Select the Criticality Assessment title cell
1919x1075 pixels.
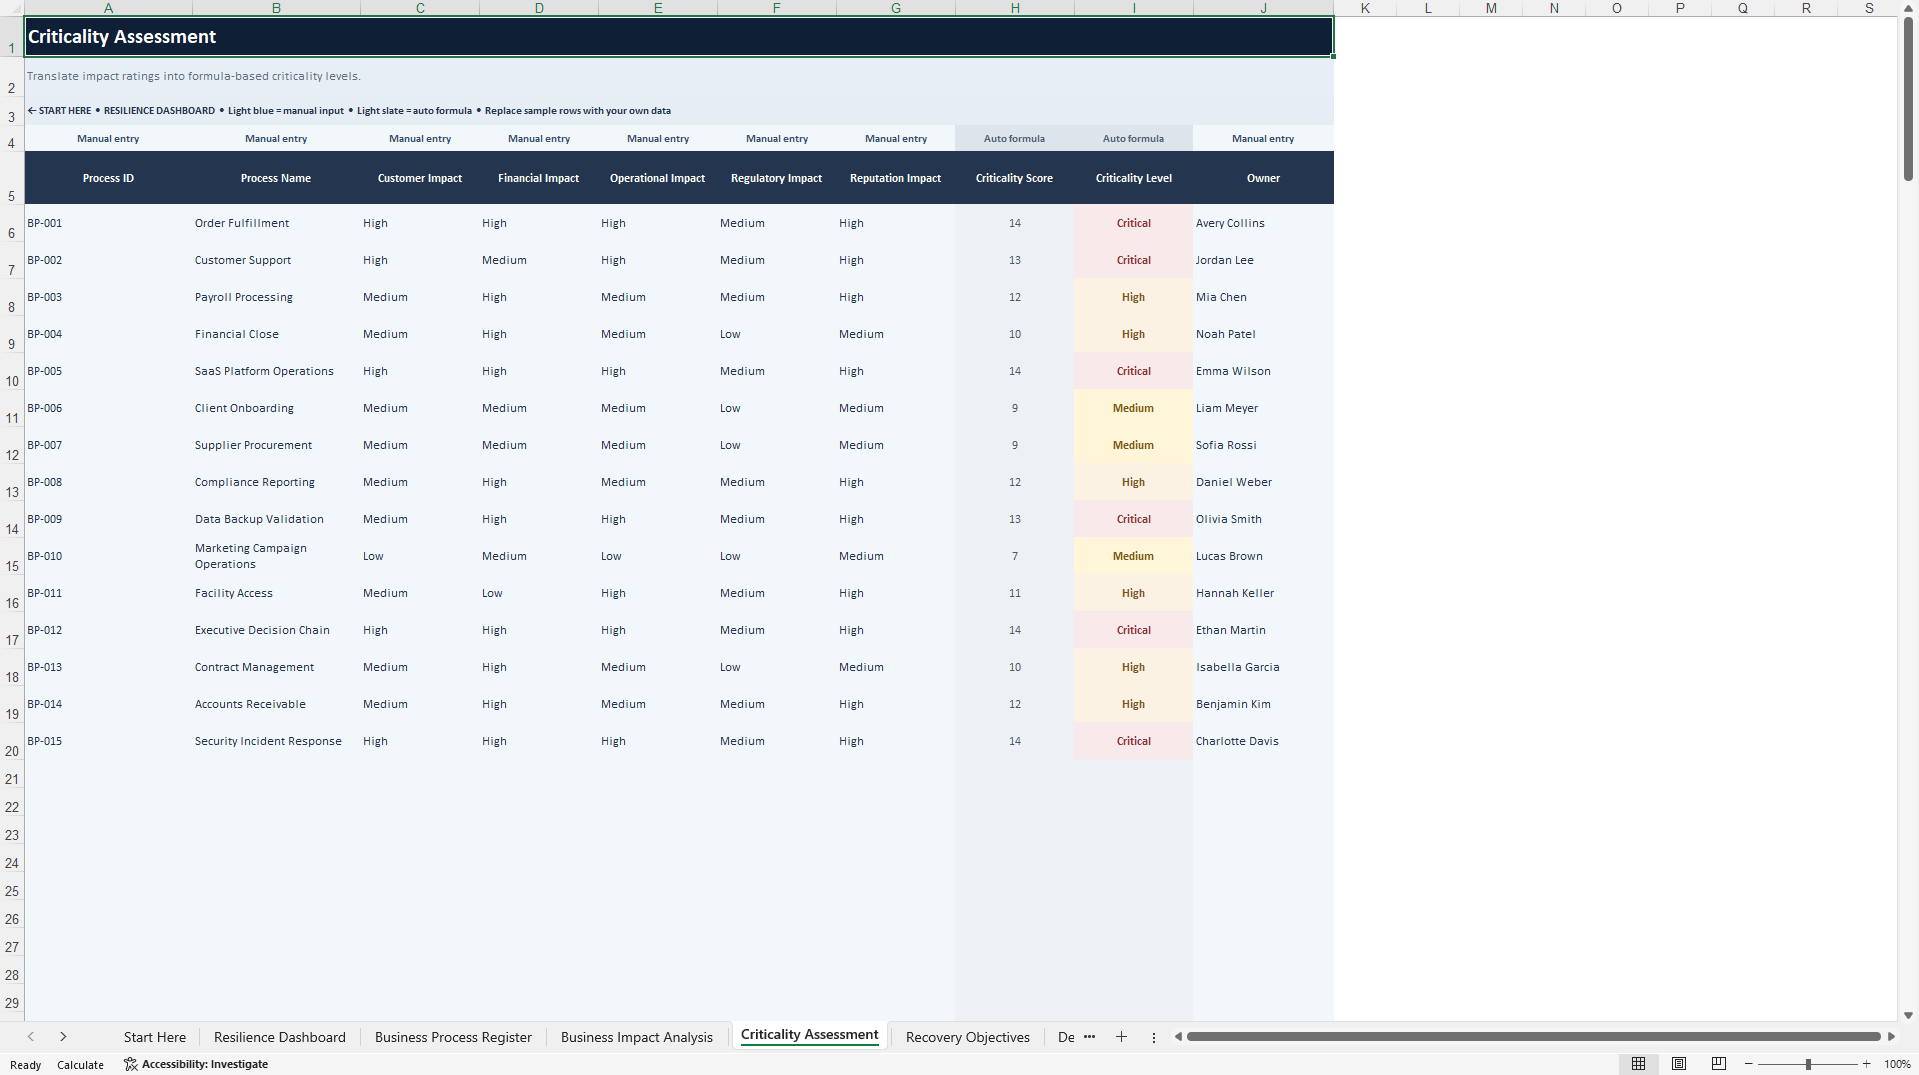click(x=679, y=37)
